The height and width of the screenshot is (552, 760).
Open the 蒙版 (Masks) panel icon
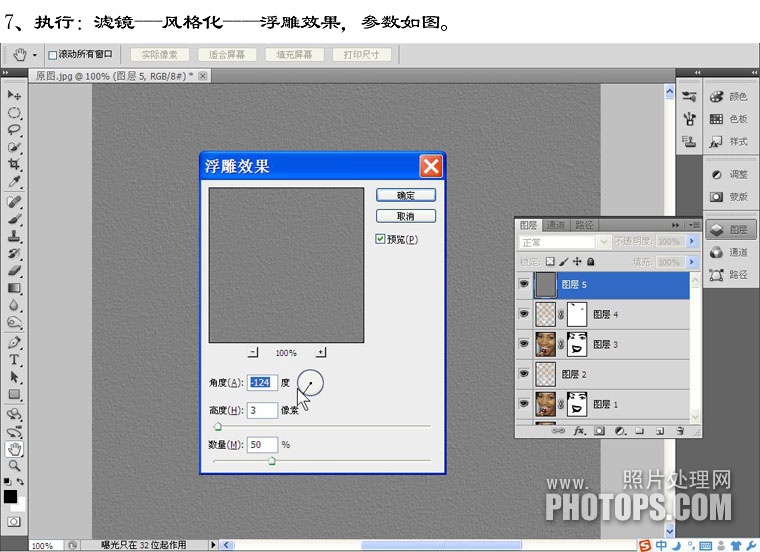pos(716,197)
